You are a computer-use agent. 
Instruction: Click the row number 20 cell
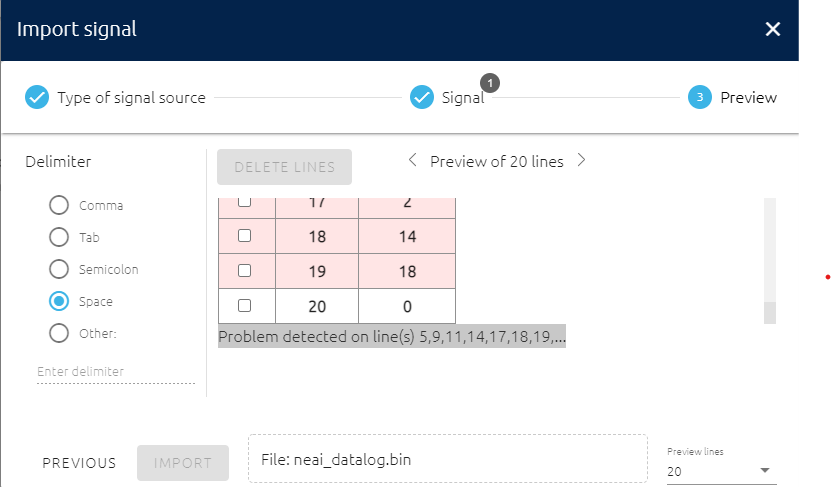coord(317,306)
